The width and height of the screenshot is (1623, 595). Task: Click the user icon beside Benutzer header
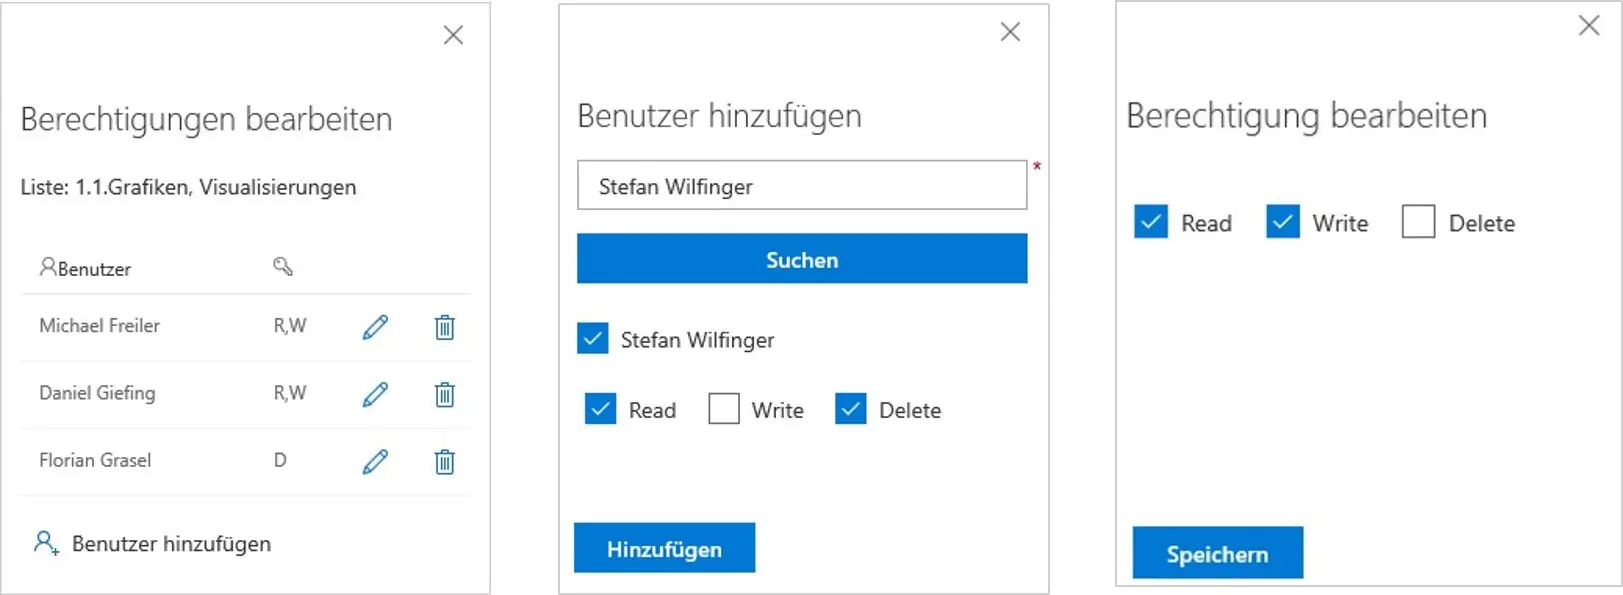tap(47, 266)
